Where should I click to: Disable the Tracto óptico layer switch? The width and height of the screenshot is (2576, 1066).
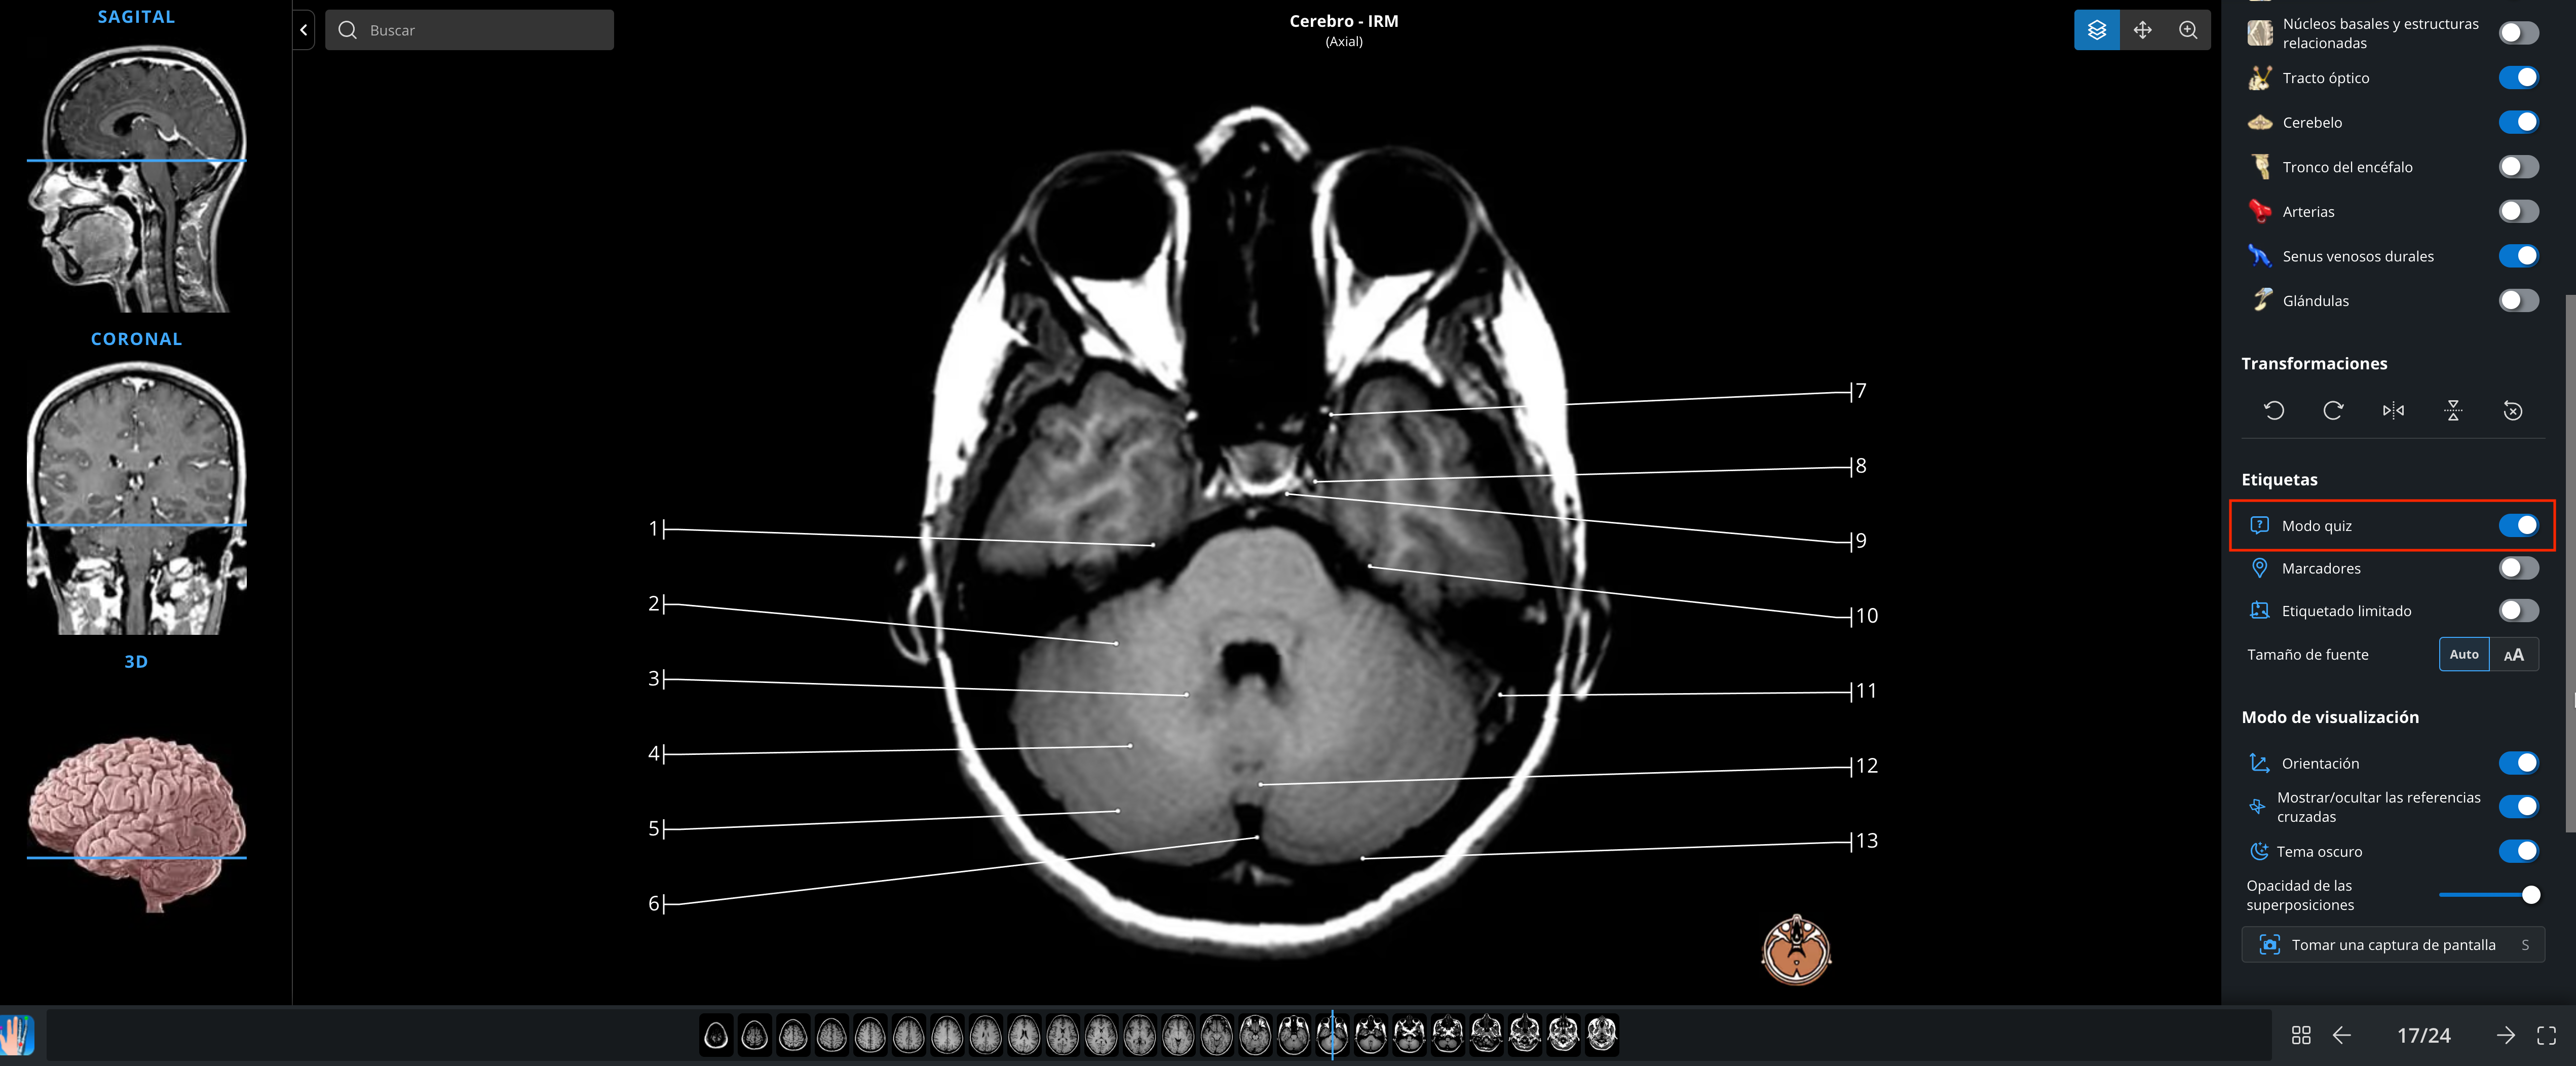pyautogui.click(x=2518, y=77)
